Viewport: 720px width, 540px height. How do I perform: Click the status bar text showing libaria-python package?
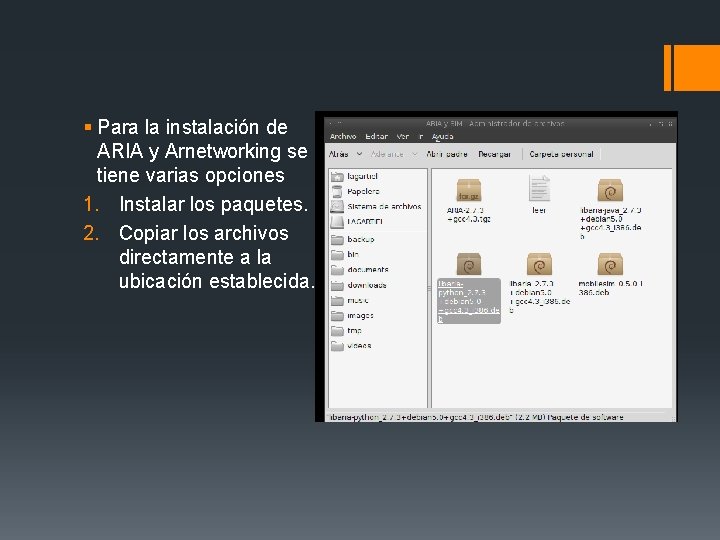[x=475, y=417]
